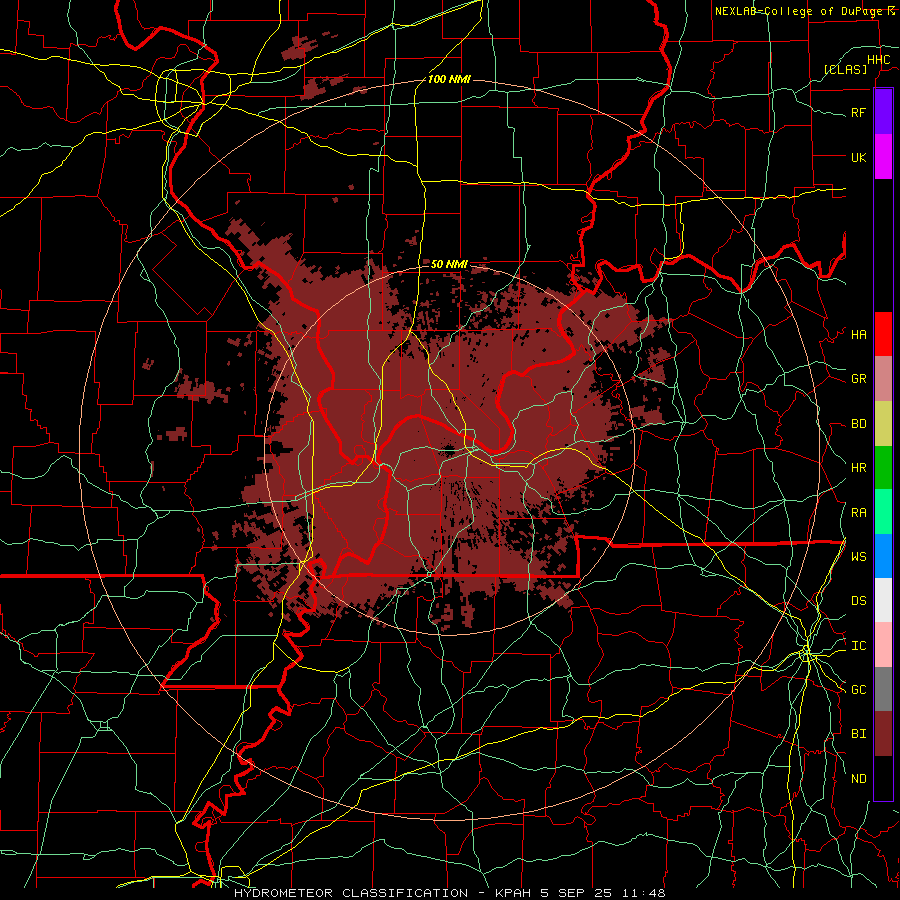Click the UK magenta legend swatch
Screen dimensions: 900x900
[x=883, y=157]
